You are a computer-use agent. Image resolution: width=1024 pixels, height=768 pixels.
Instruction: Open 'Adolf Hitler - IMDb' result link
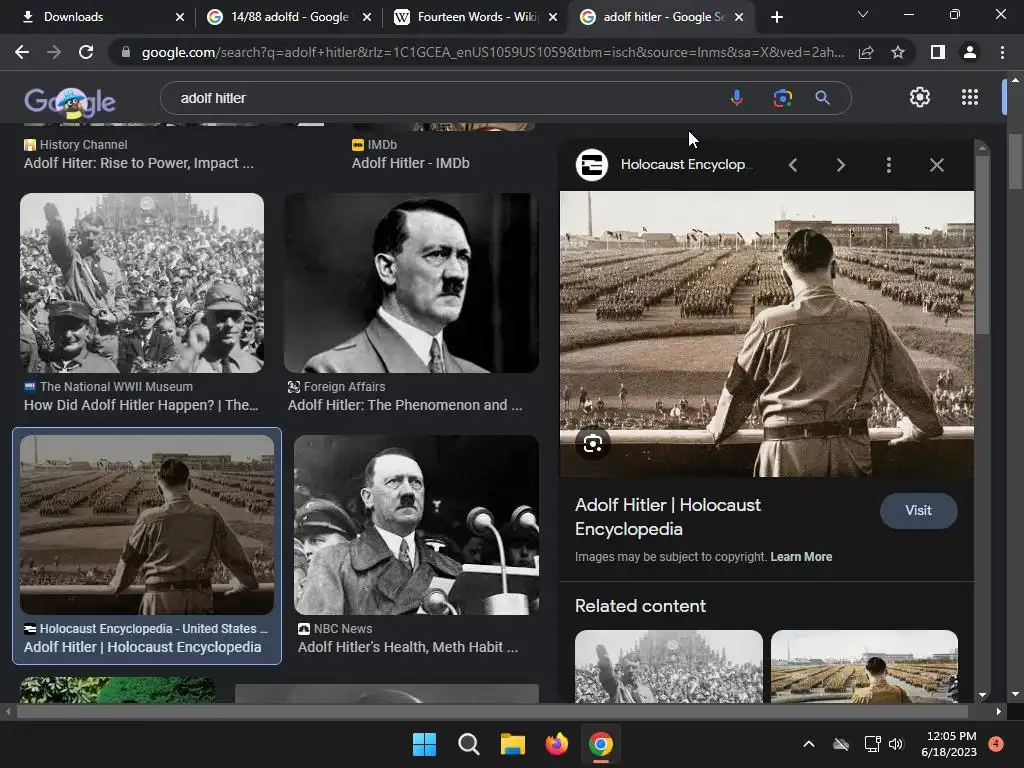tap(410, 163)
